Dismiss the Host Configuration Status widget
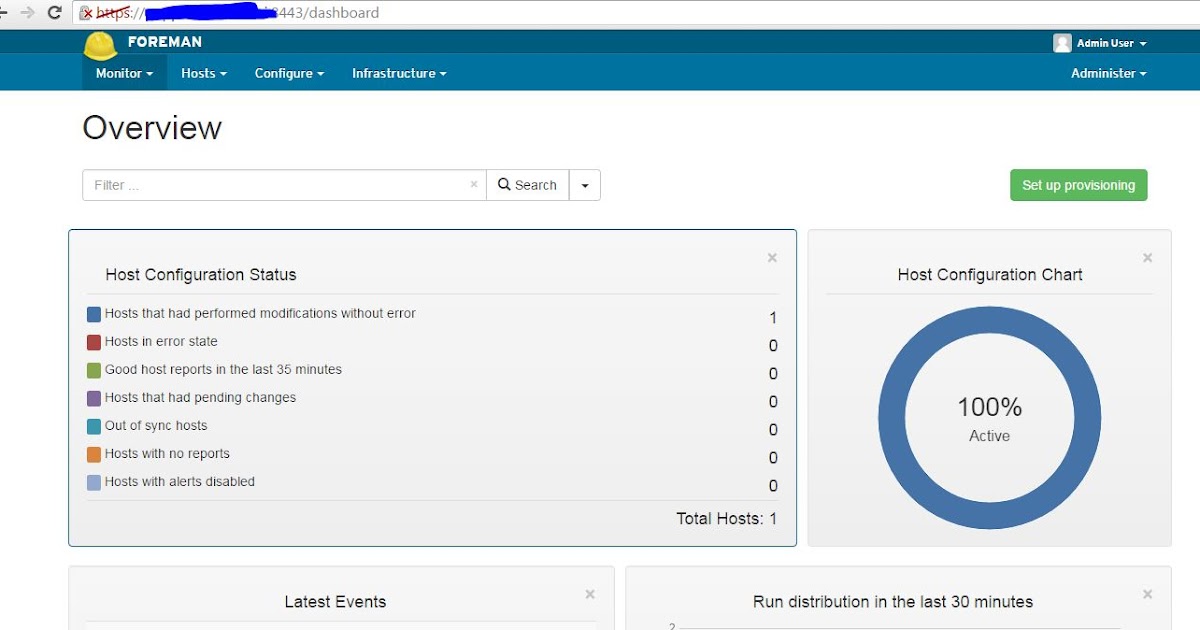The image size is (1200, 630). [x=772, y=257]
